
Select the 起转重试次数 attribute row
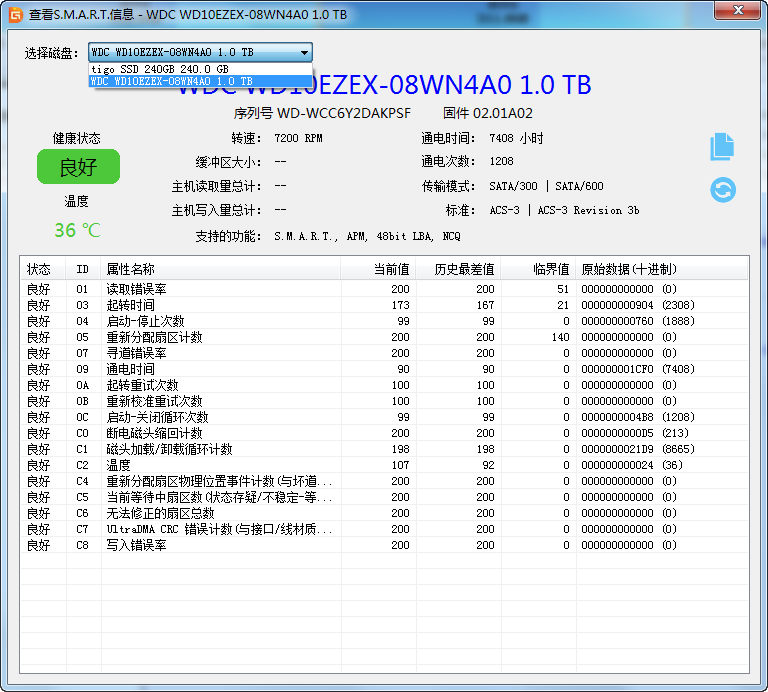pos(384,385)
